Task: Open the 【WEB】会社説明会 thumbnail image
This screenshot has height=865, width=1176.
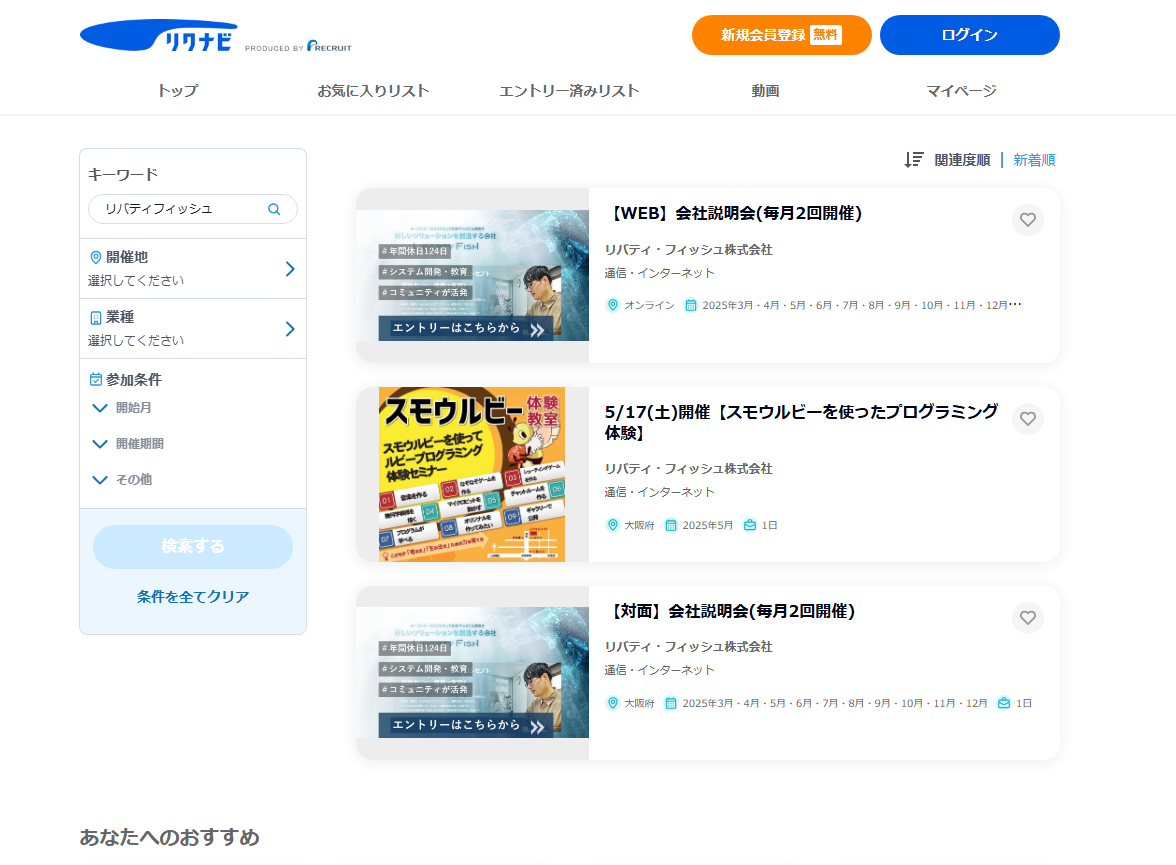Action: pos(472,275)
